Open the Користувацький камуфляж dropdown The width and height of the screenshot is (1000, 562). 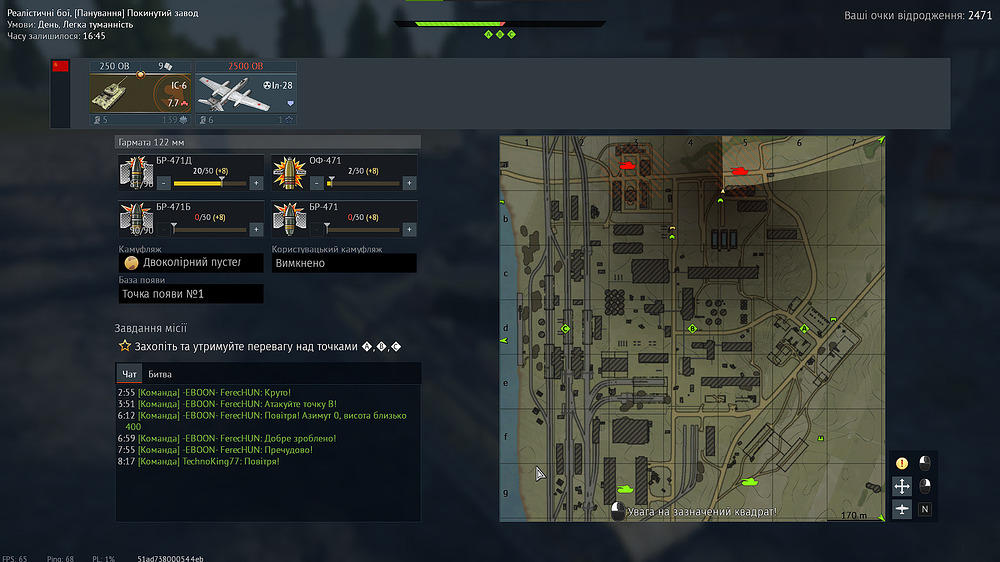pyautogui.click(x=344, y=263)
